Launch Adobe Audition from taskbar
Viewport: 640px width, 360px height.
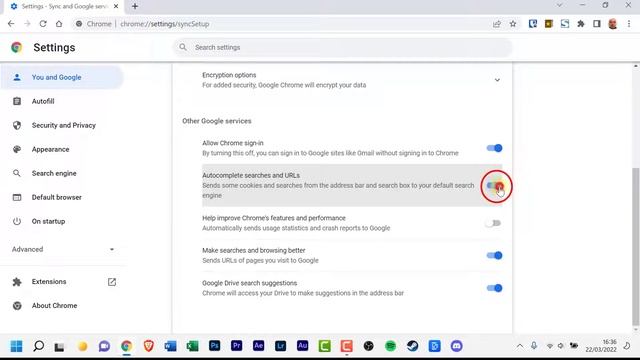point(303,346)
